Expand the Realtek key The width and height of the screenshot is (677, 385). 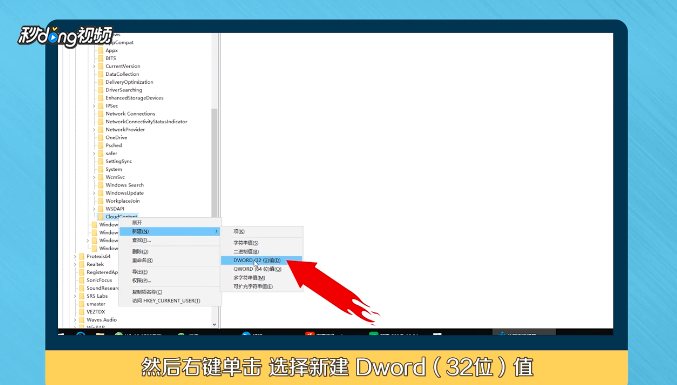[x=75, y=264]
